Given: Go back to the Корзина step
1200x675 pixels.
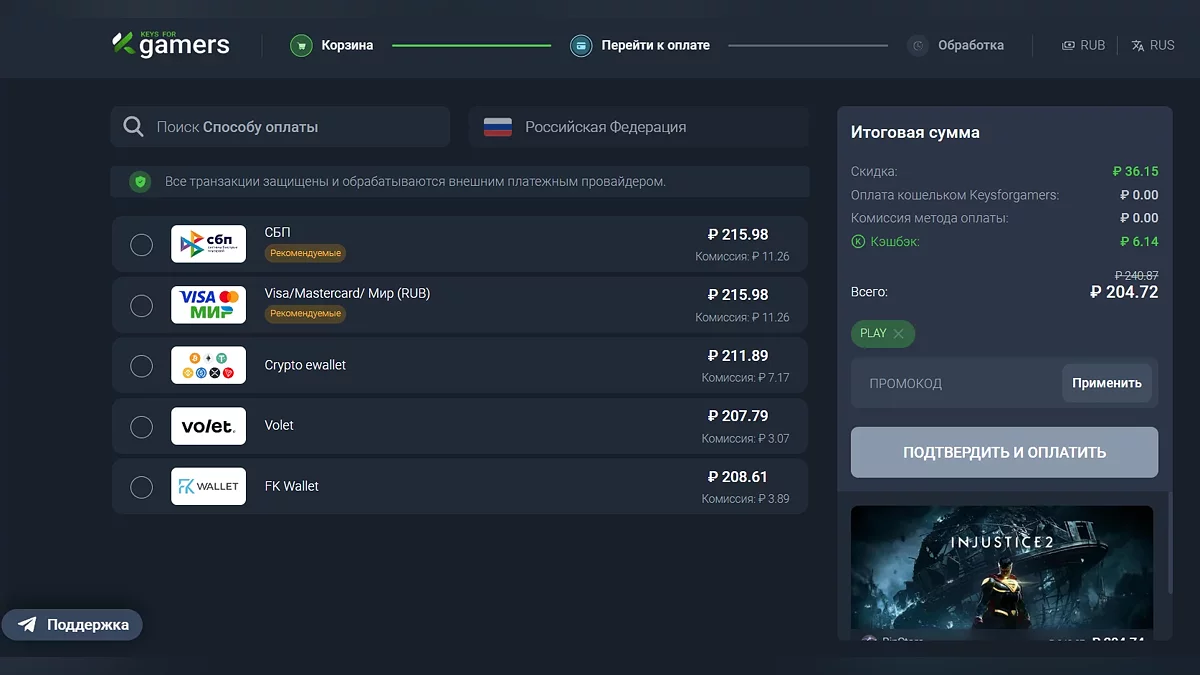Looking at the screenshot, I should tap(347, 45).
